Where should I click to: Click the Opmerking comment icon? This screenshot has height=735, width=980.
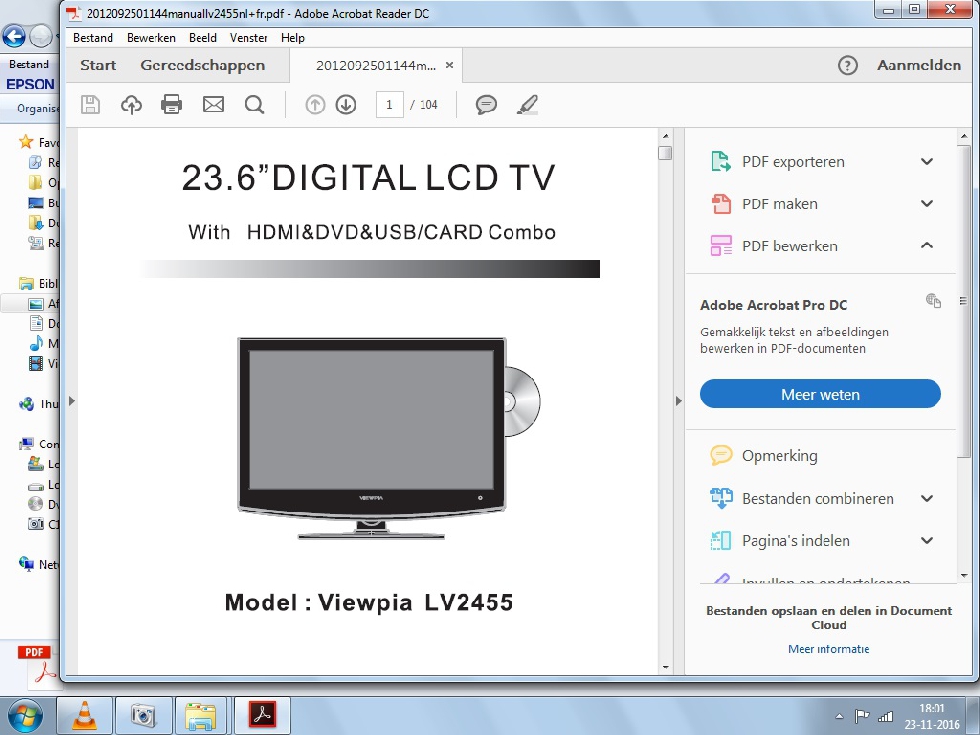721,455
